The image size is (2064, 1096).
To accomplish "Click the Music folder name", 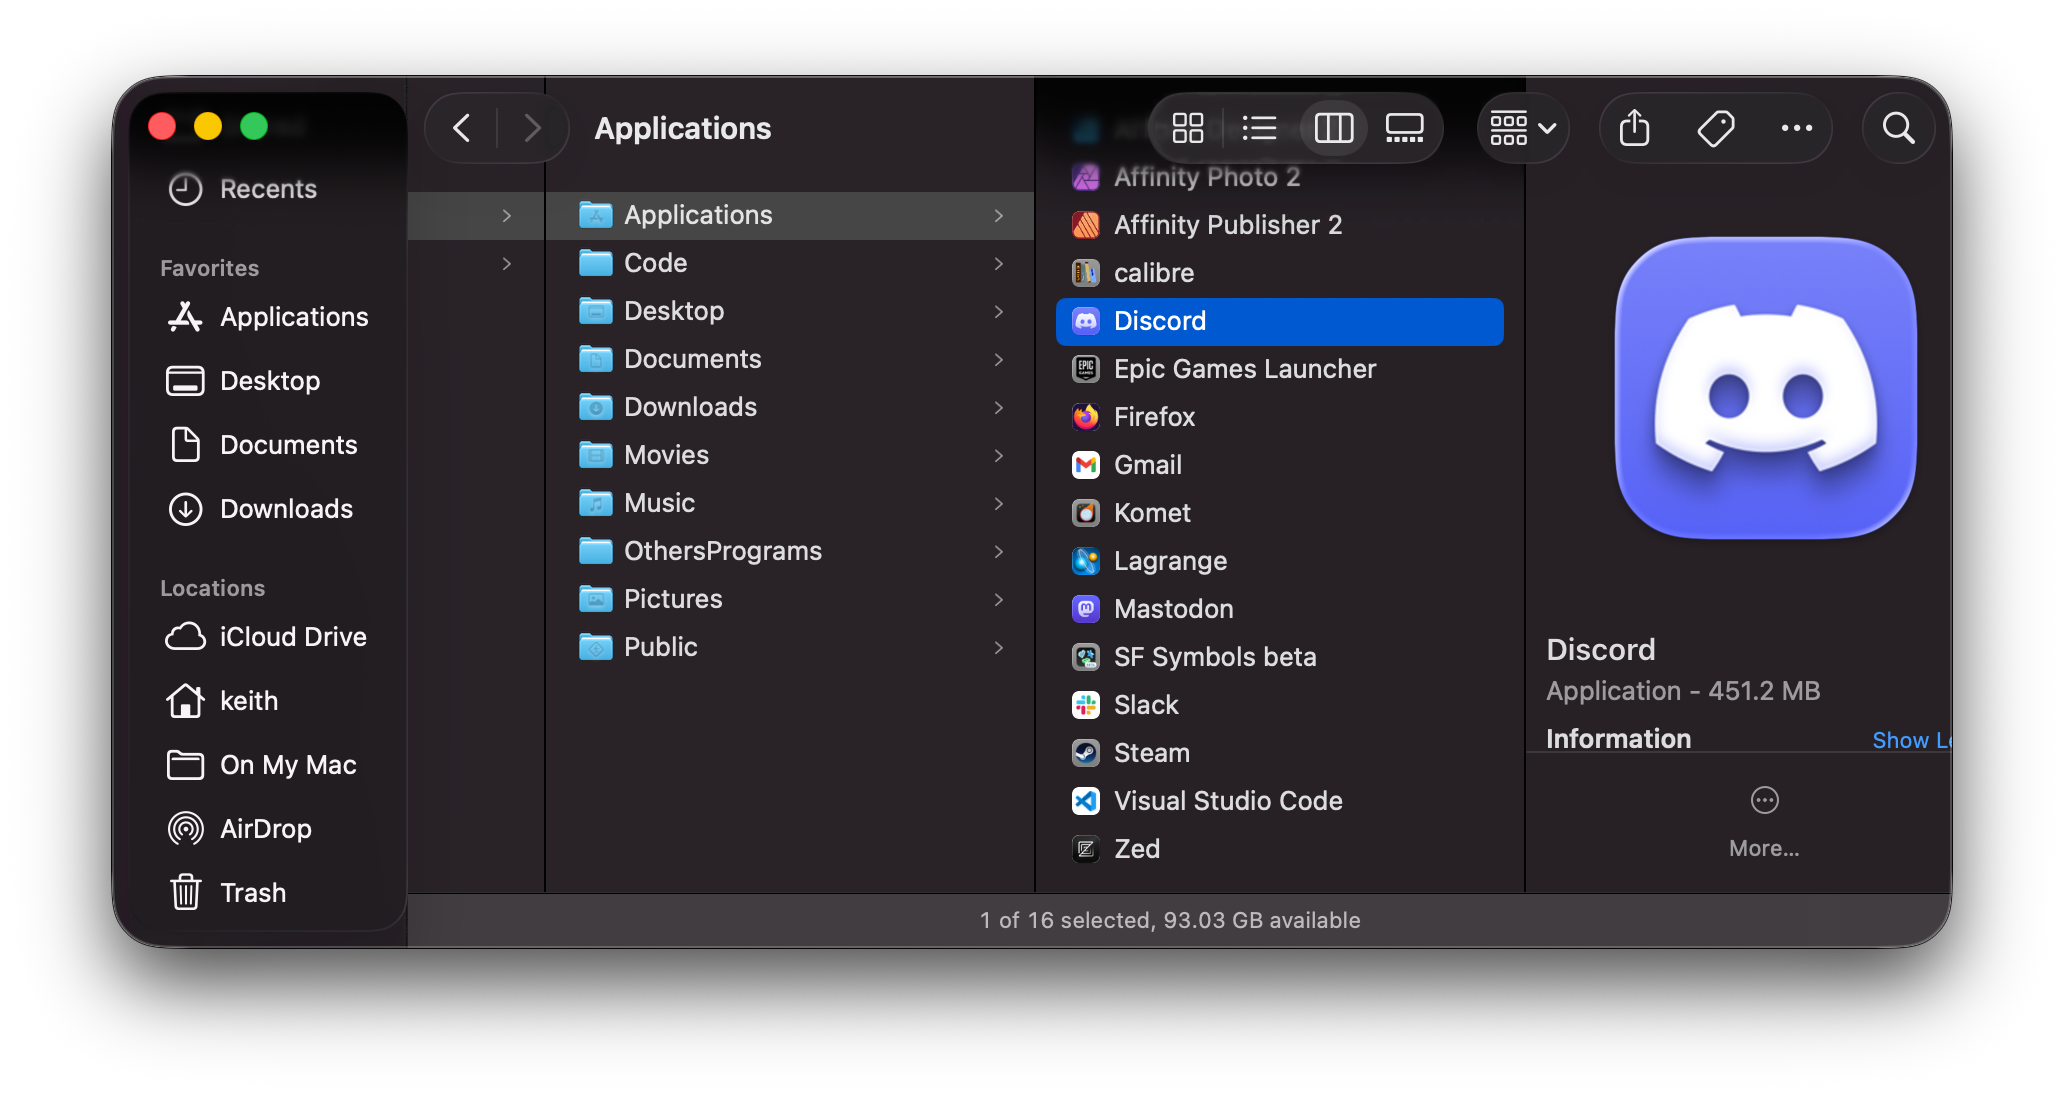I will [659, 503].
